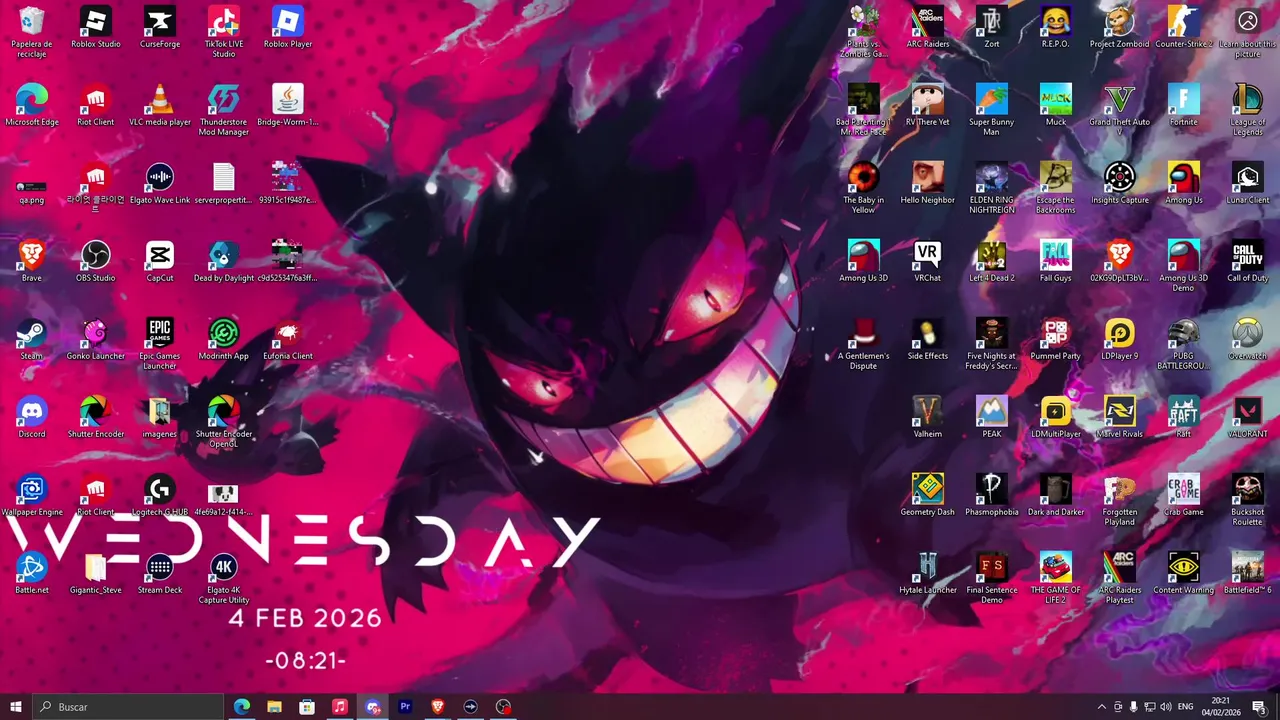The width and height of the screenshot is (1280, 720).
Task: Open Thunderstore Mod Manager shortcut
Action: [x=224, y=110]
